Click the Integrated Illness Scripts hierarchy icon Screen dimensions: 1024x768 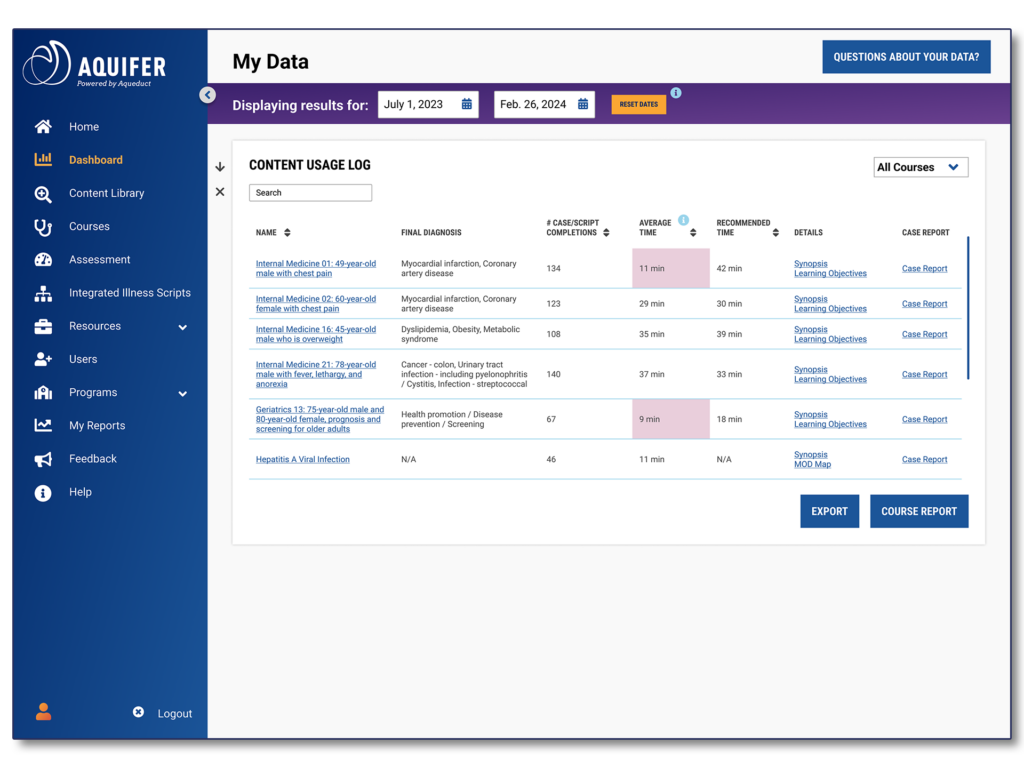(x=43, y=293)
